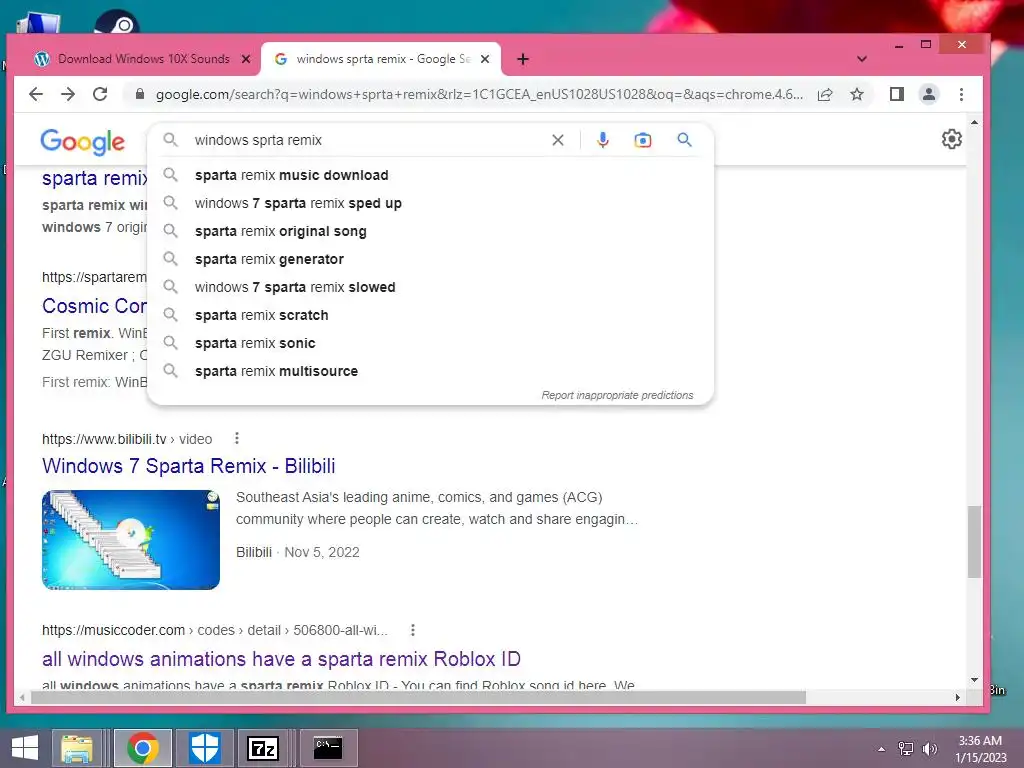Go back to the previous page
Viewport: 1024px width, 768px height.
click(x=36, y=94)
